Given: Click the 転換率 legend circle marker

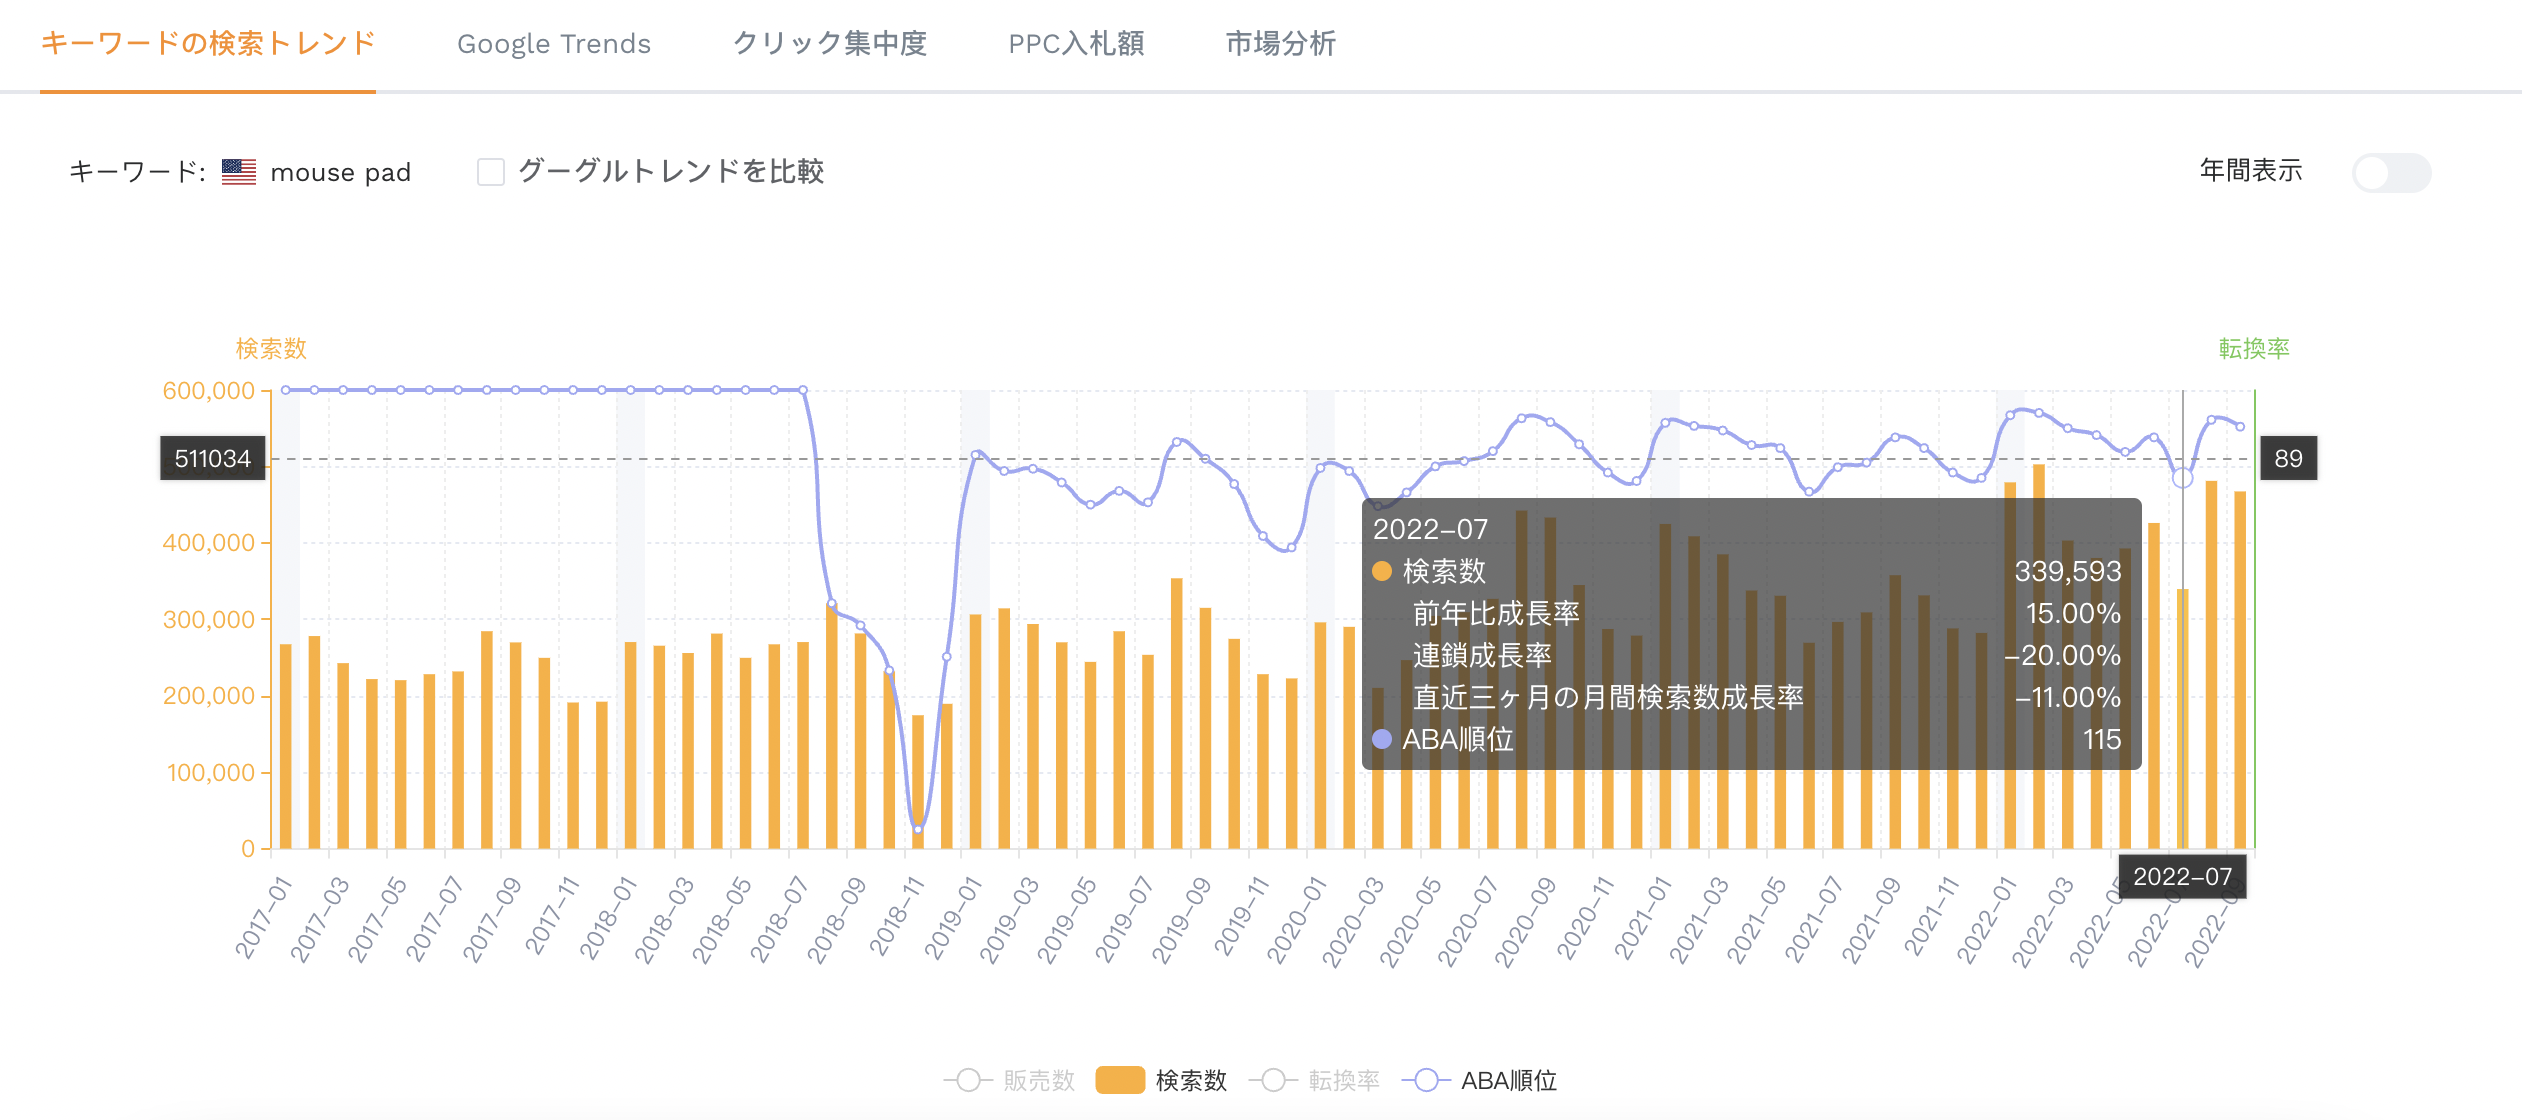Looking at the screenshot, I should (x=1273, y=1080).
